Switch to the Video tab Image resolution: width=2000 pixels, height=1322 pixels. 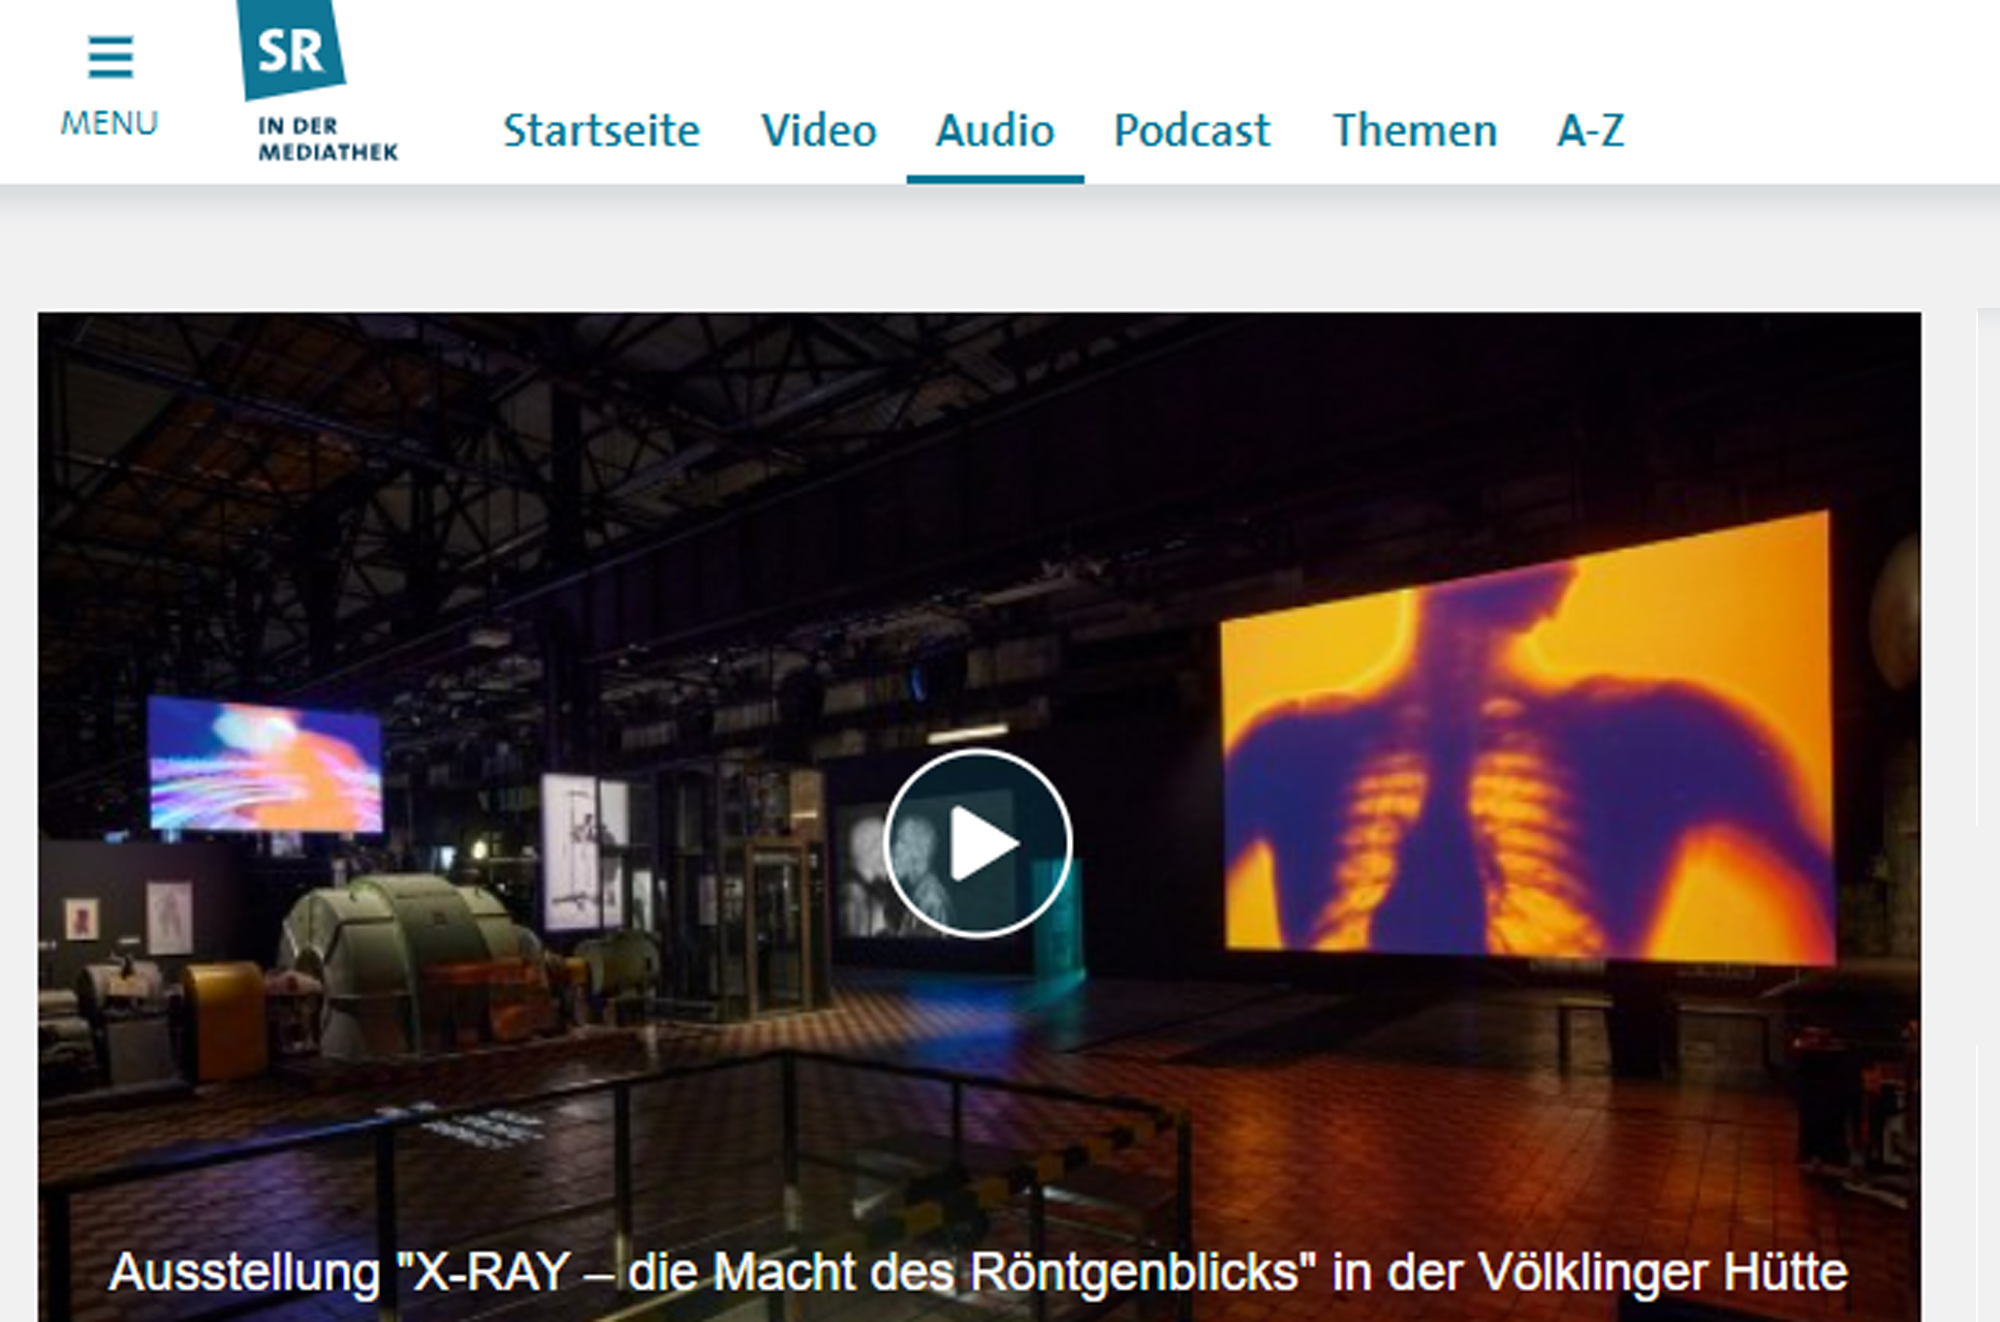[x=818, y=131]
